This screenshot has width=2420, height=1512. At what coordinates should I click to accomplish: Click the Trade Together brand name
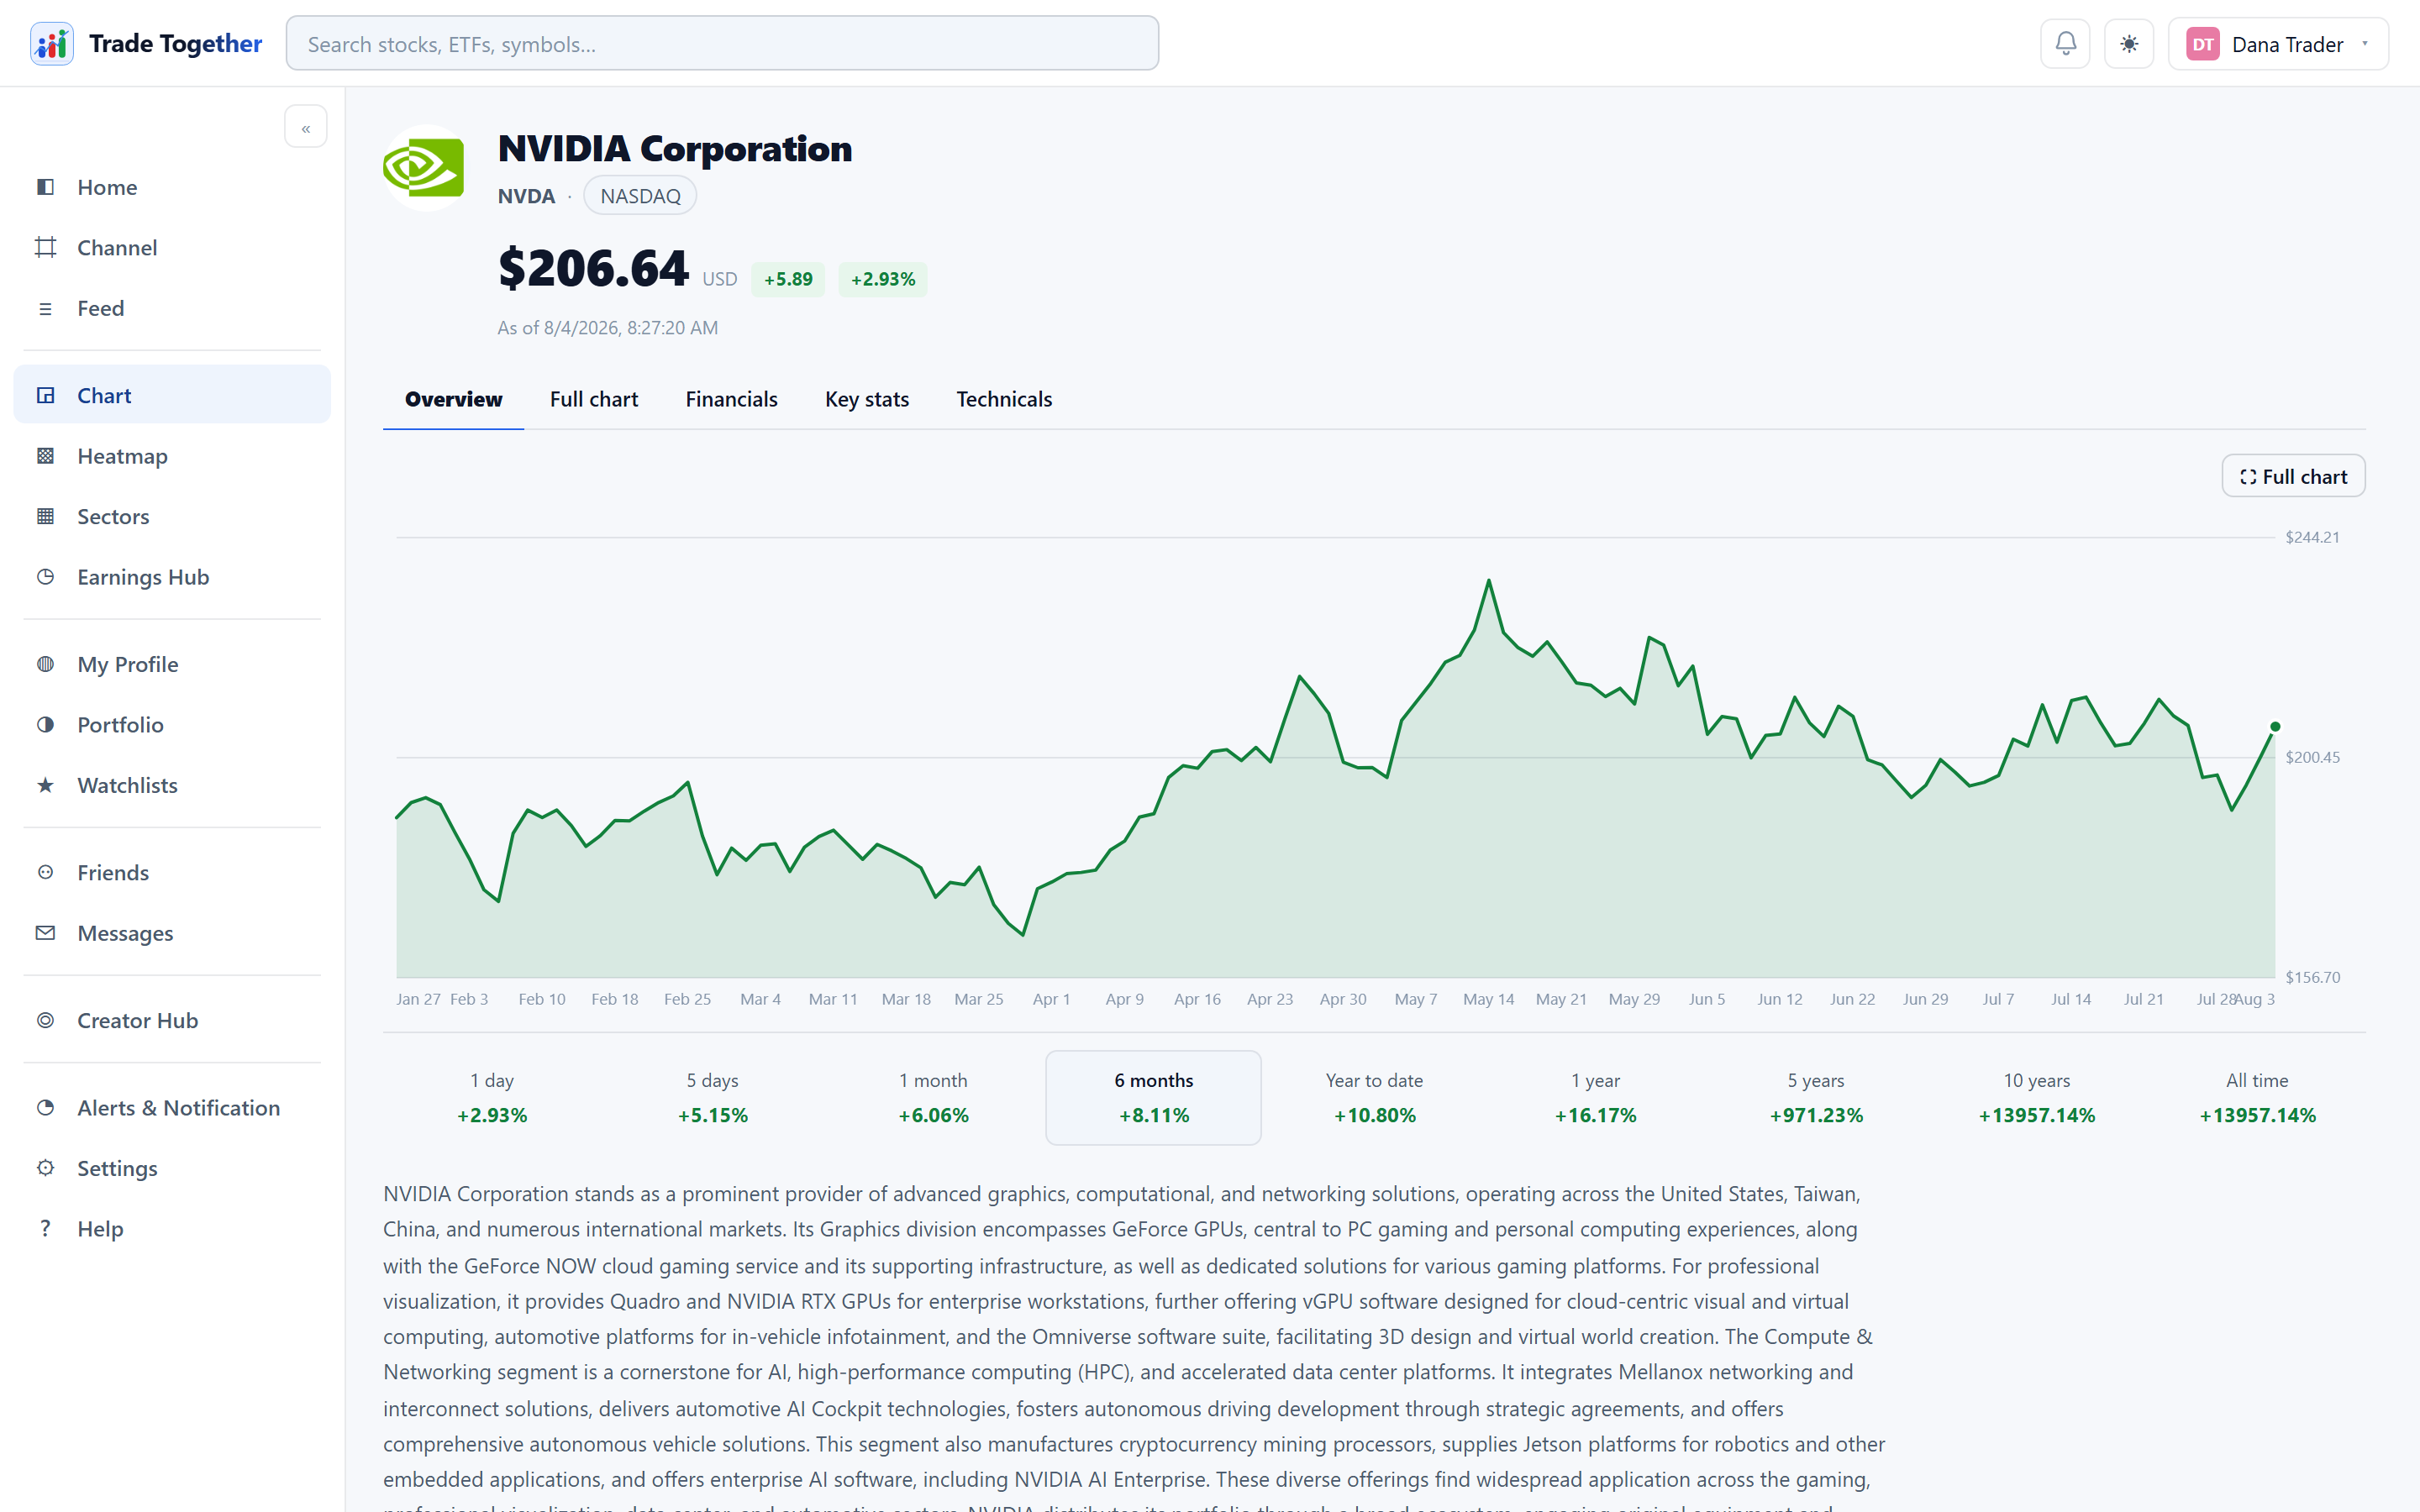pyautogui.click(x=175, y=44)
